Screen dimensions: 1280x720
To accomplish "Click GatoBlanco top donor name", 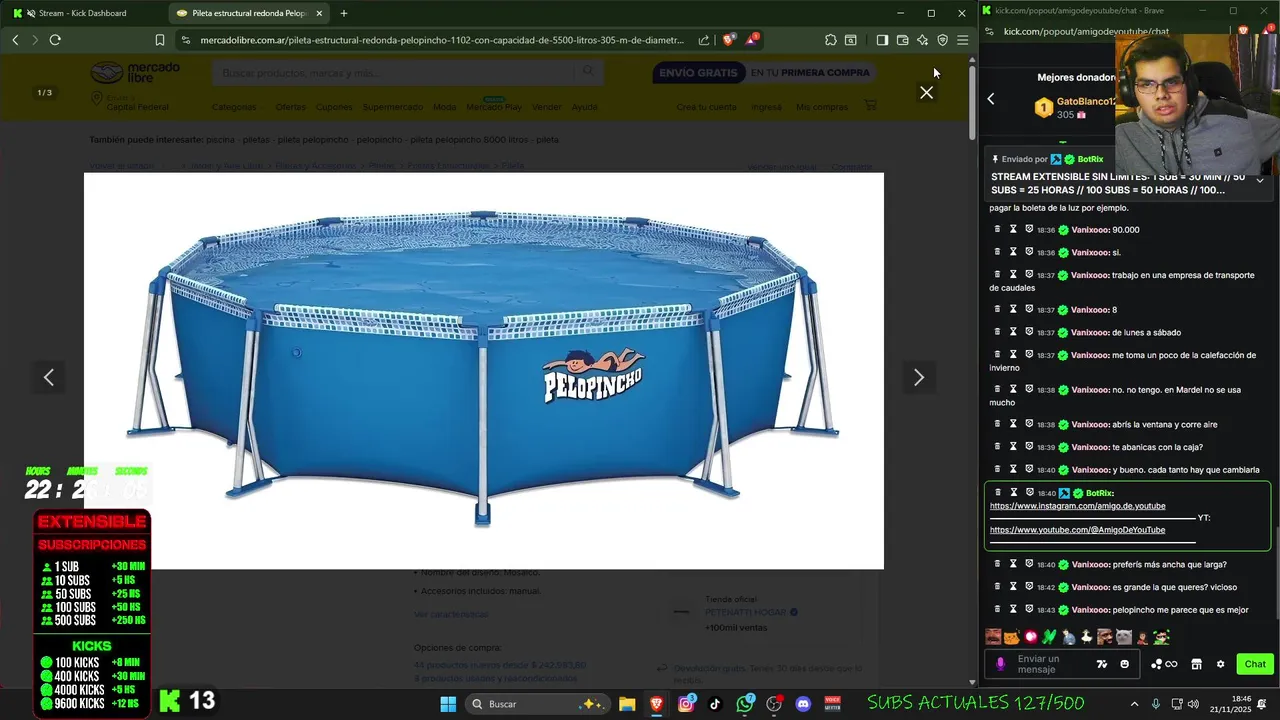I will 1087,102.
